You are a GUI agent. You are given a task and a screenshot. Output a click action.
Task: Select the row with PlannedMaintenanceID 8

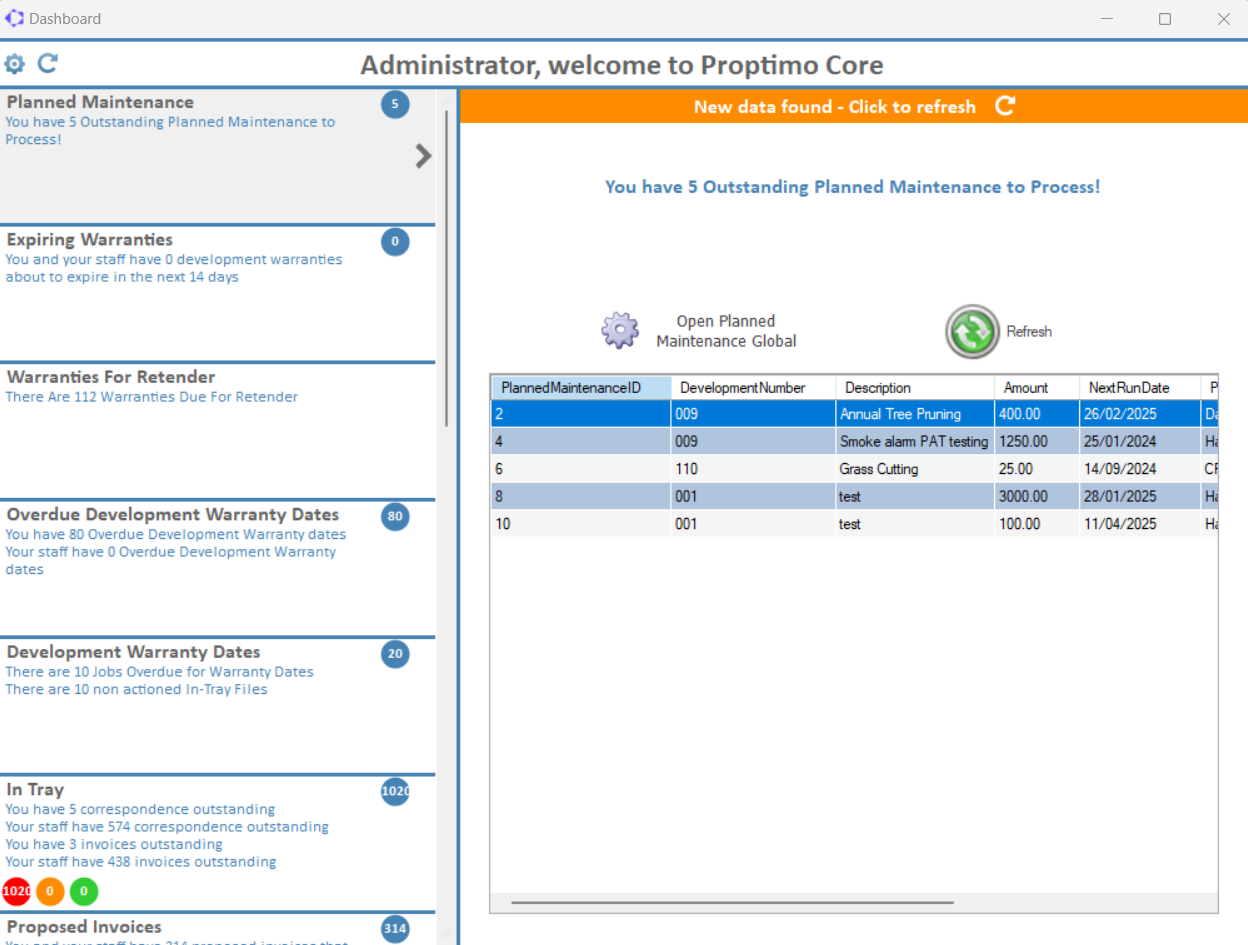[x=854, y=496]
